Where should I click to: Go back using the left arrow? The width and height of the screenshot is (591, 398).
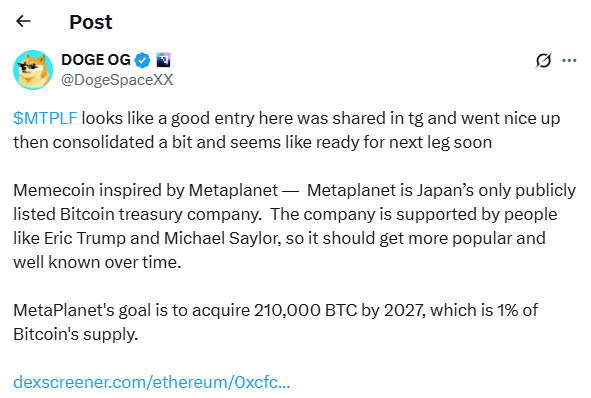23,21
